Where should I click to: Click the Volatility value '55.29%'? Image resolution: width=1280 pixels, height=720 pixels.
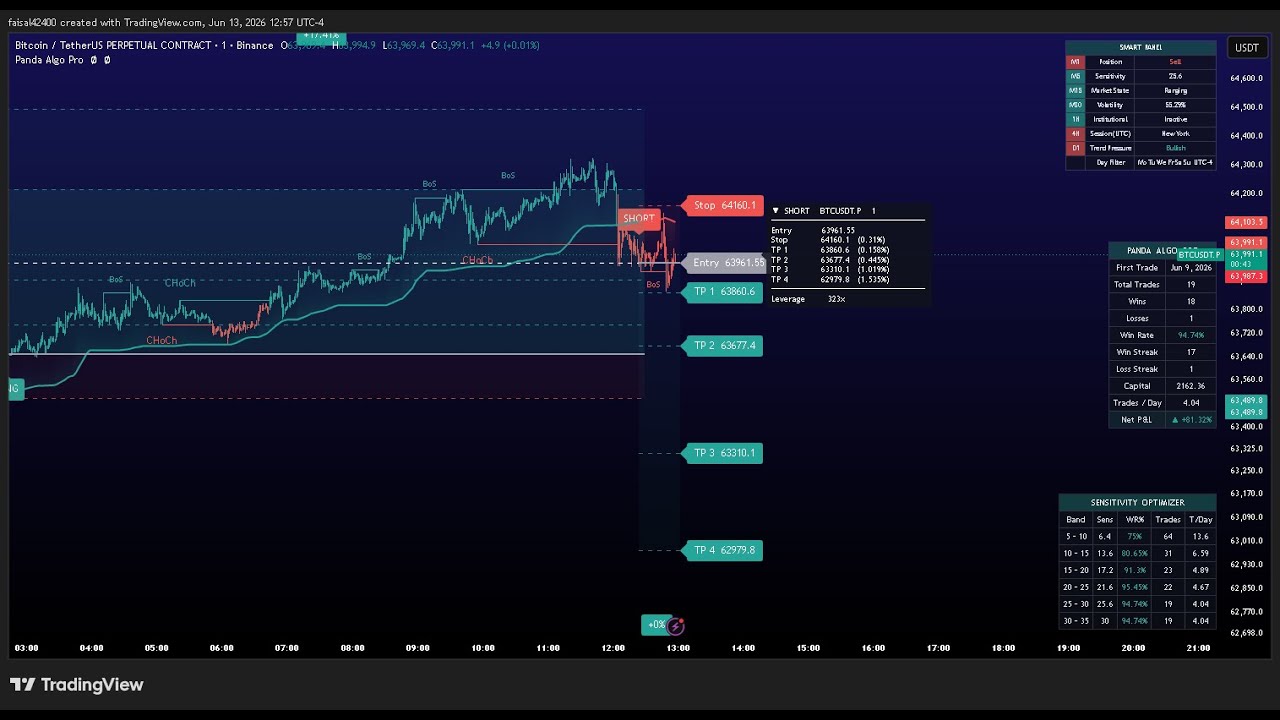coord(1175,105)
